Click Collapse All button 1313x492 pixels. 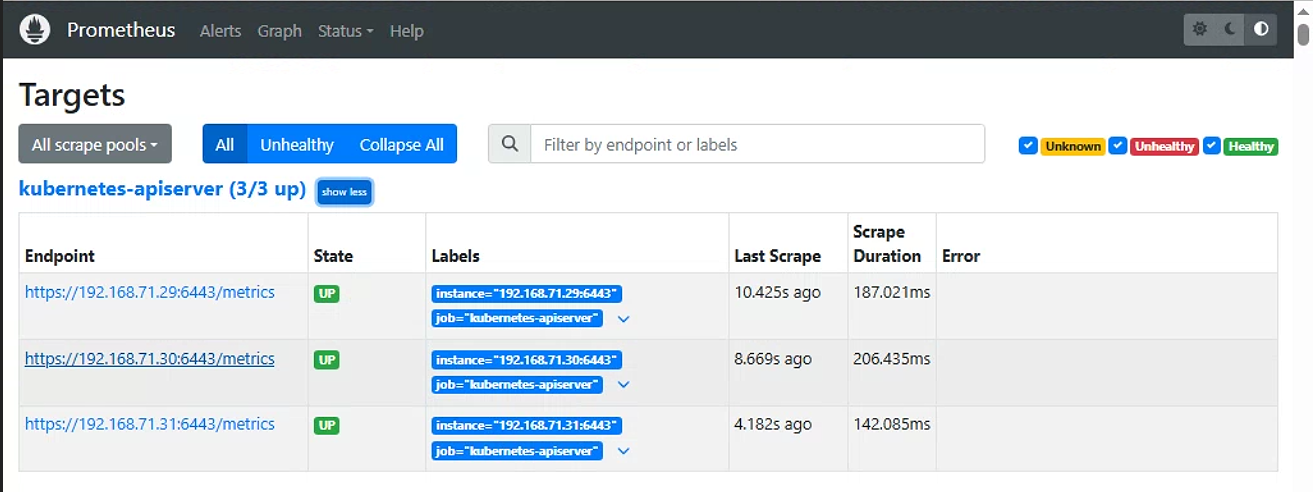tap(402, 144)
